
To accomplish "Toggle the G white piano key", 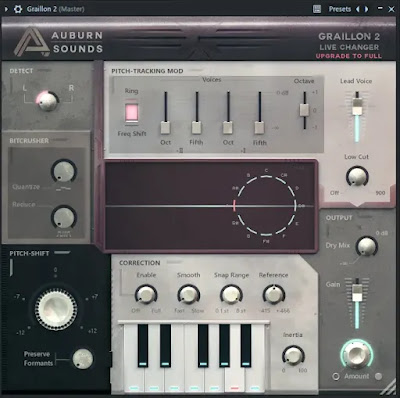I will pos(214,380).
